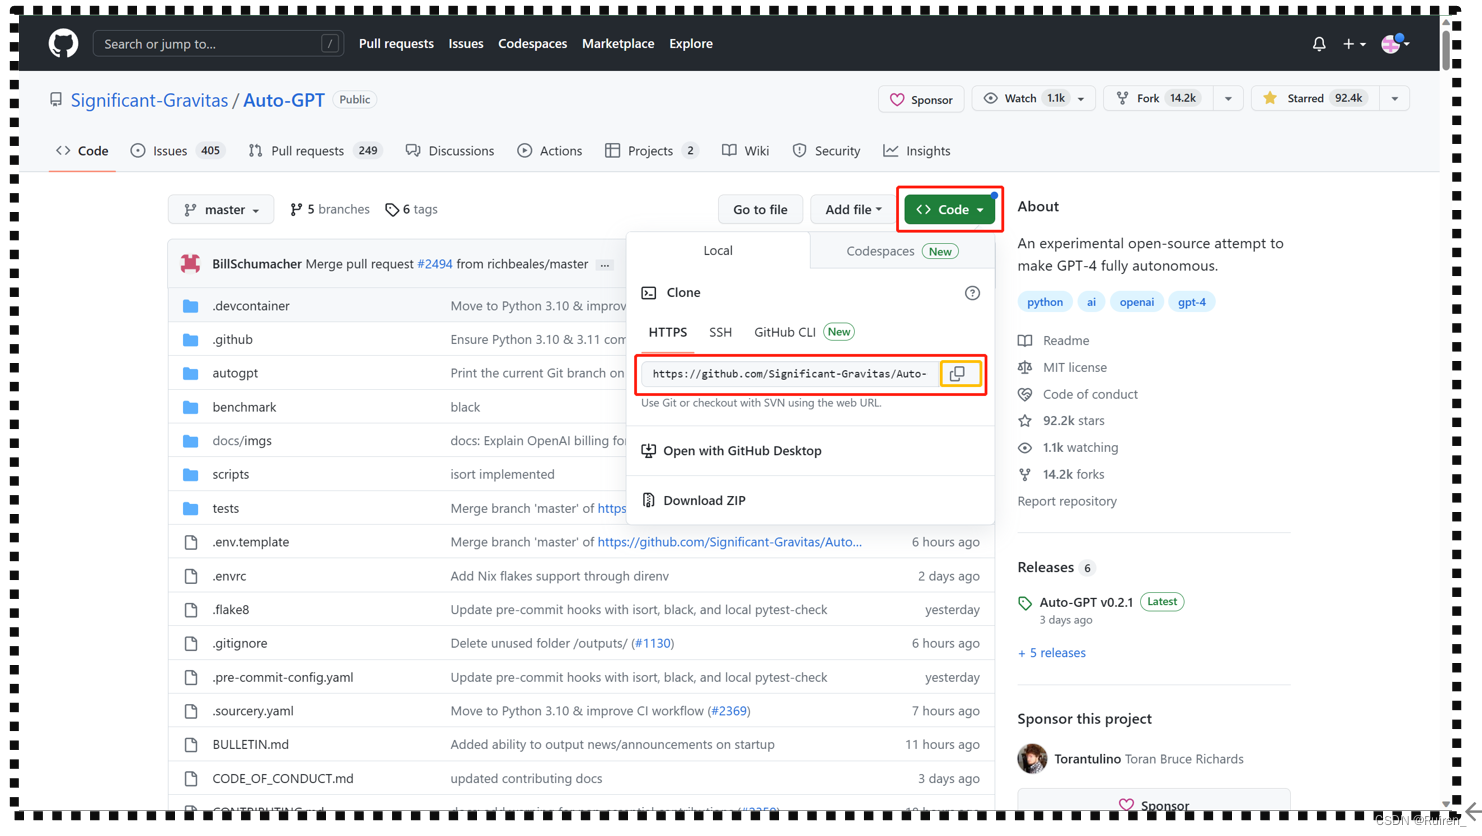Click BillSchumacher's commit avatar

[190, 264]
